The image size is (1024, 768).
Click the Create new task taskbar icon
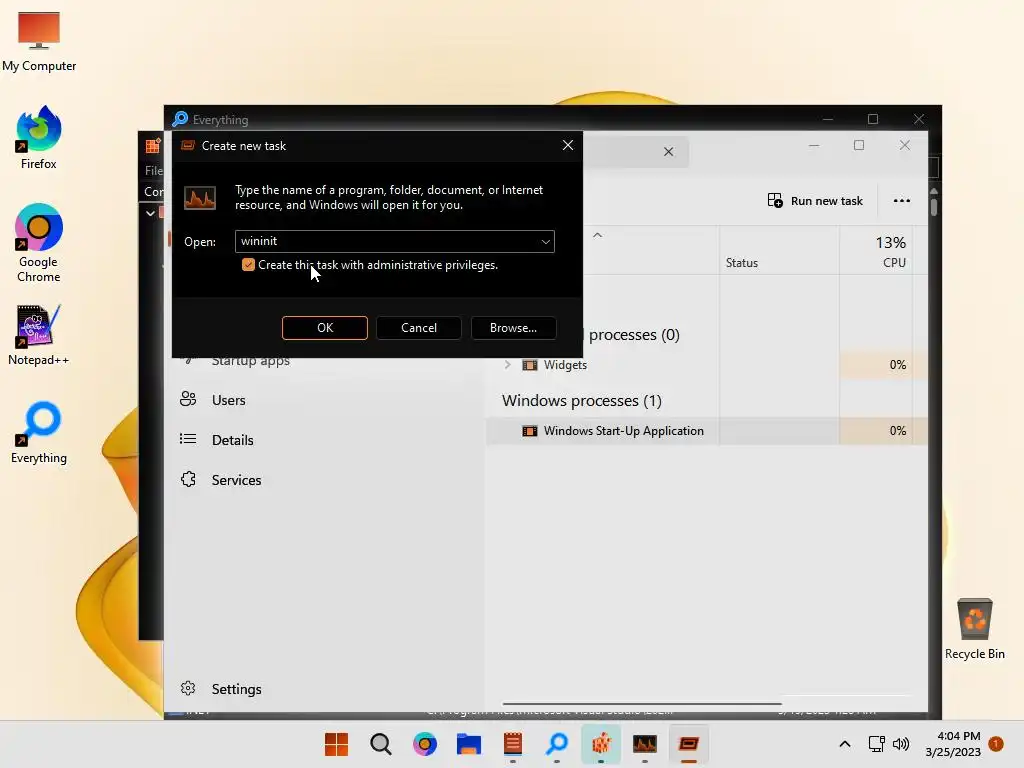(x=688, y=744)
